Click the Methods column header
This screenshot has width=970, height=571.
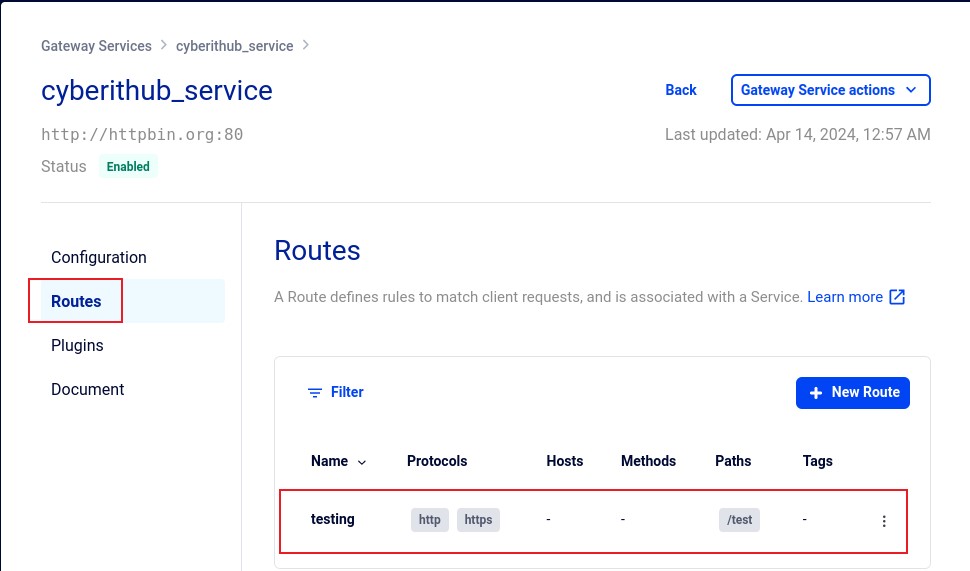(x=648, y=461)
